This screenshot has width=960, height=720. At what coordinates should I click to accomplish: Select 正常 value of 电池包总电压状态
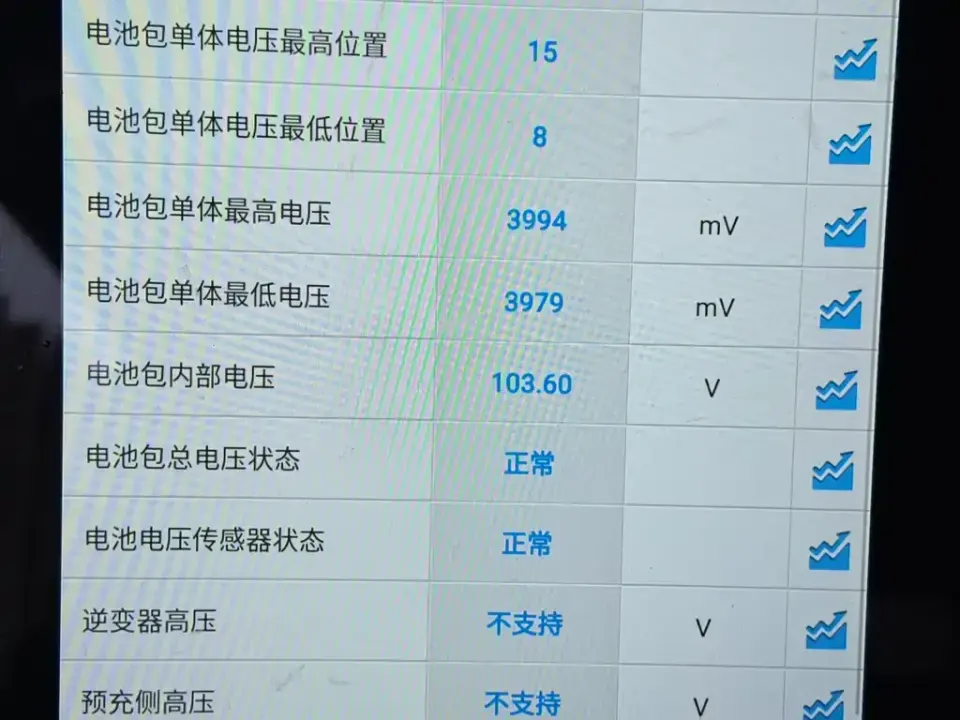[529, 463]
